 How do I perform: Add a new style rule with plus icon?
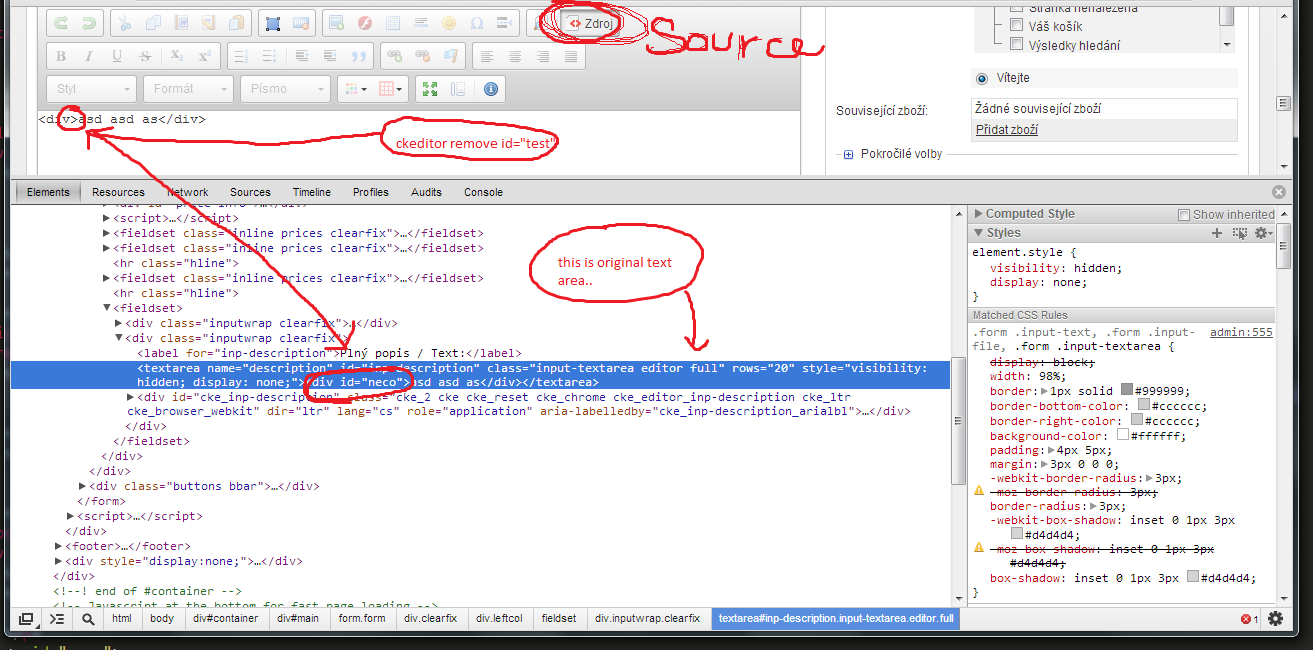point(1217,233)
